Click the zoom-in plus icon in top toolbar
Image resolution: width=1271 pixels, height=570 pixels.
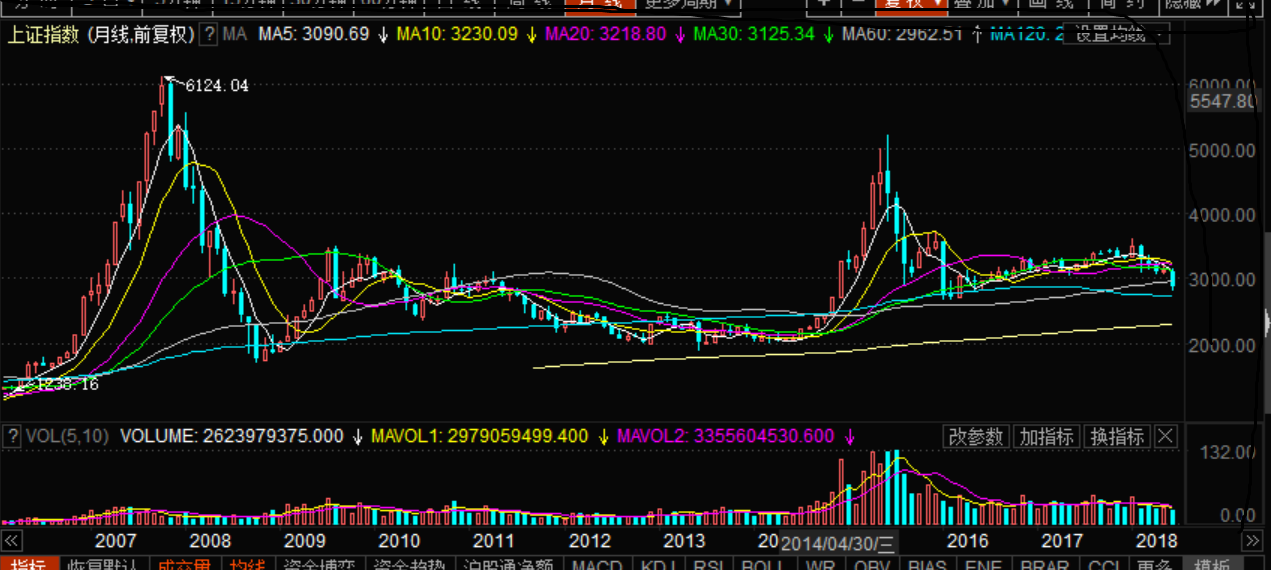(823, 3)
